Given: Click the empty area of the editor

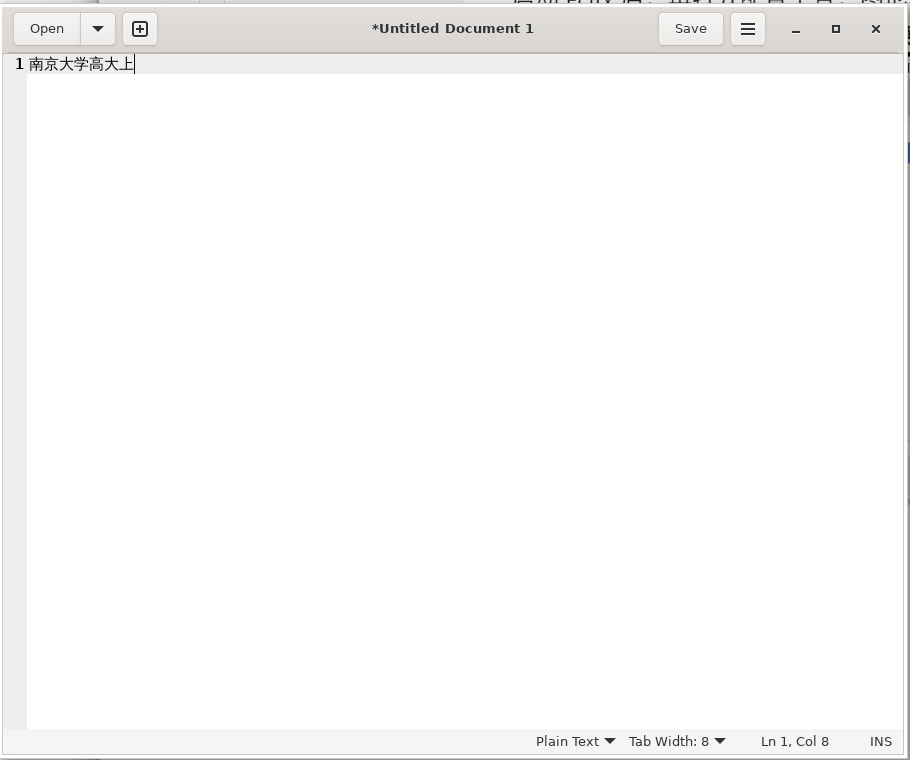Looking at the screenshot, I should [x=460, y=400].
